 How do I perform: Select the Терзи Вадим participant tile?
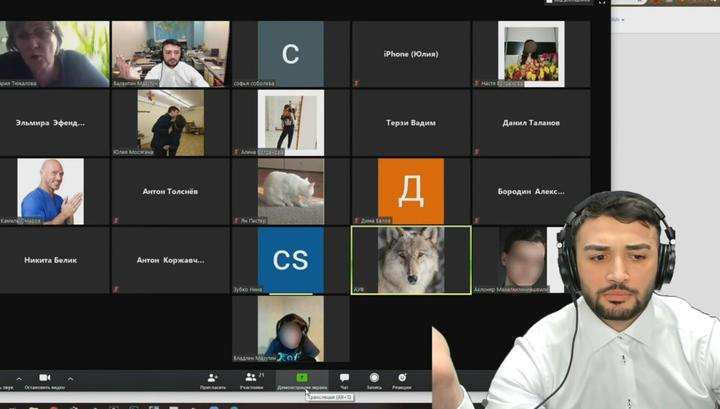410,123
